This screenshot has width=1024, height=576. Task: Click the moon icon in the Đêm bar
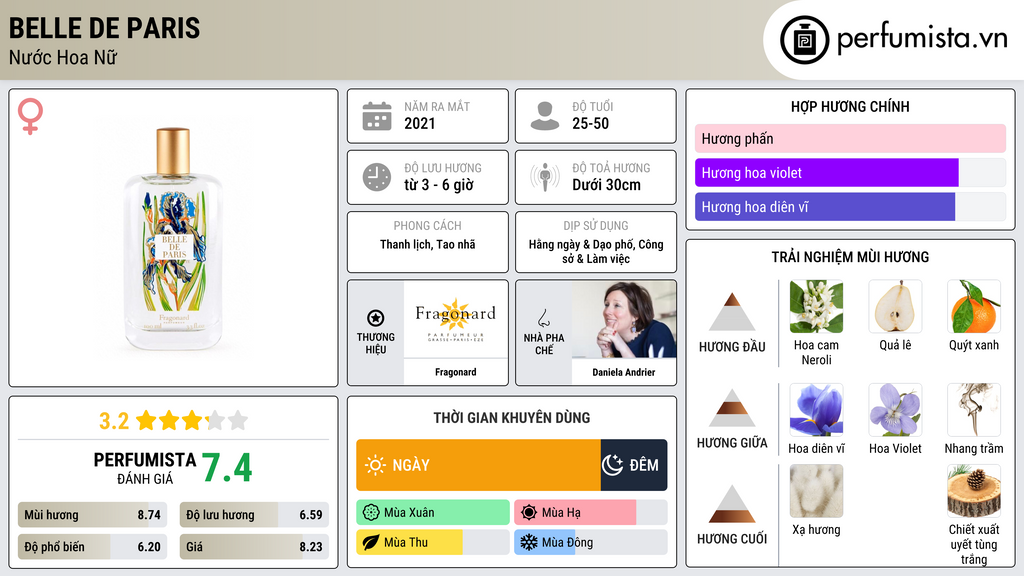pyautogui.click(x=612, y=465)
